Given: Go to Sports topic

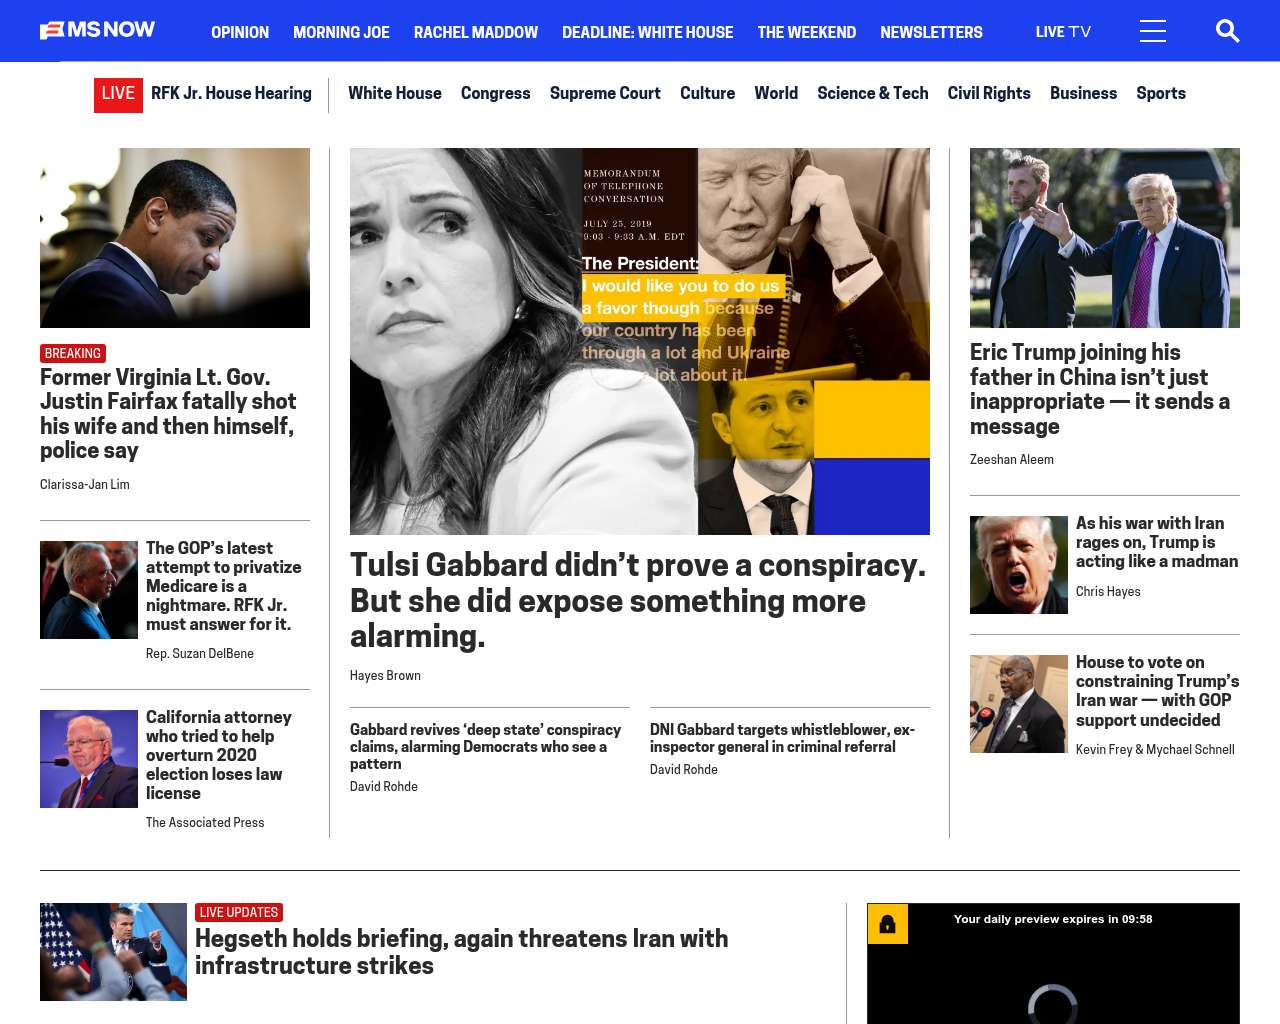Looking at the screenshot, I should point(1161,93).
